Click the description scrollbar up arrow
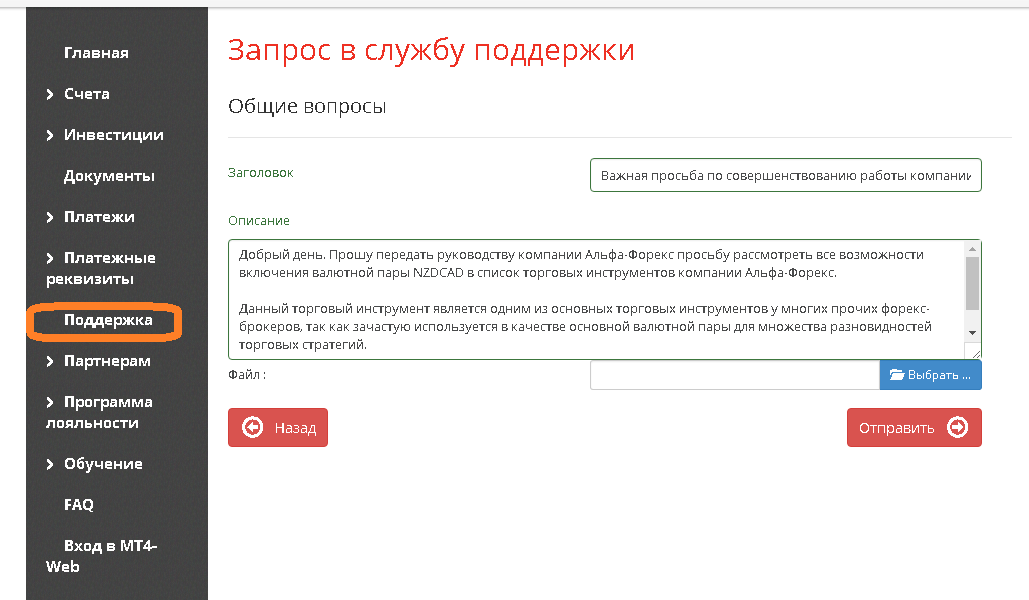 973,249
